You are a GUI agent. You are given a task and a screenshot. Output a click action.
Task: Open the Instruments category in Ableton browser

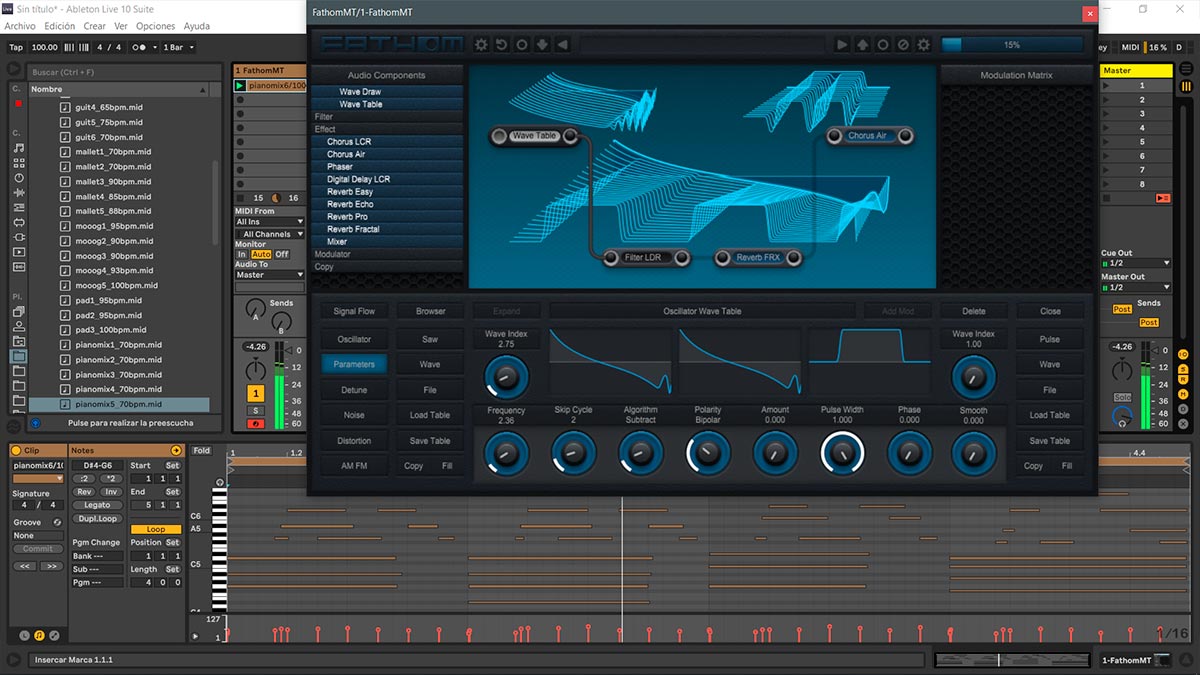pyautogui.click(x=19, y=178)
